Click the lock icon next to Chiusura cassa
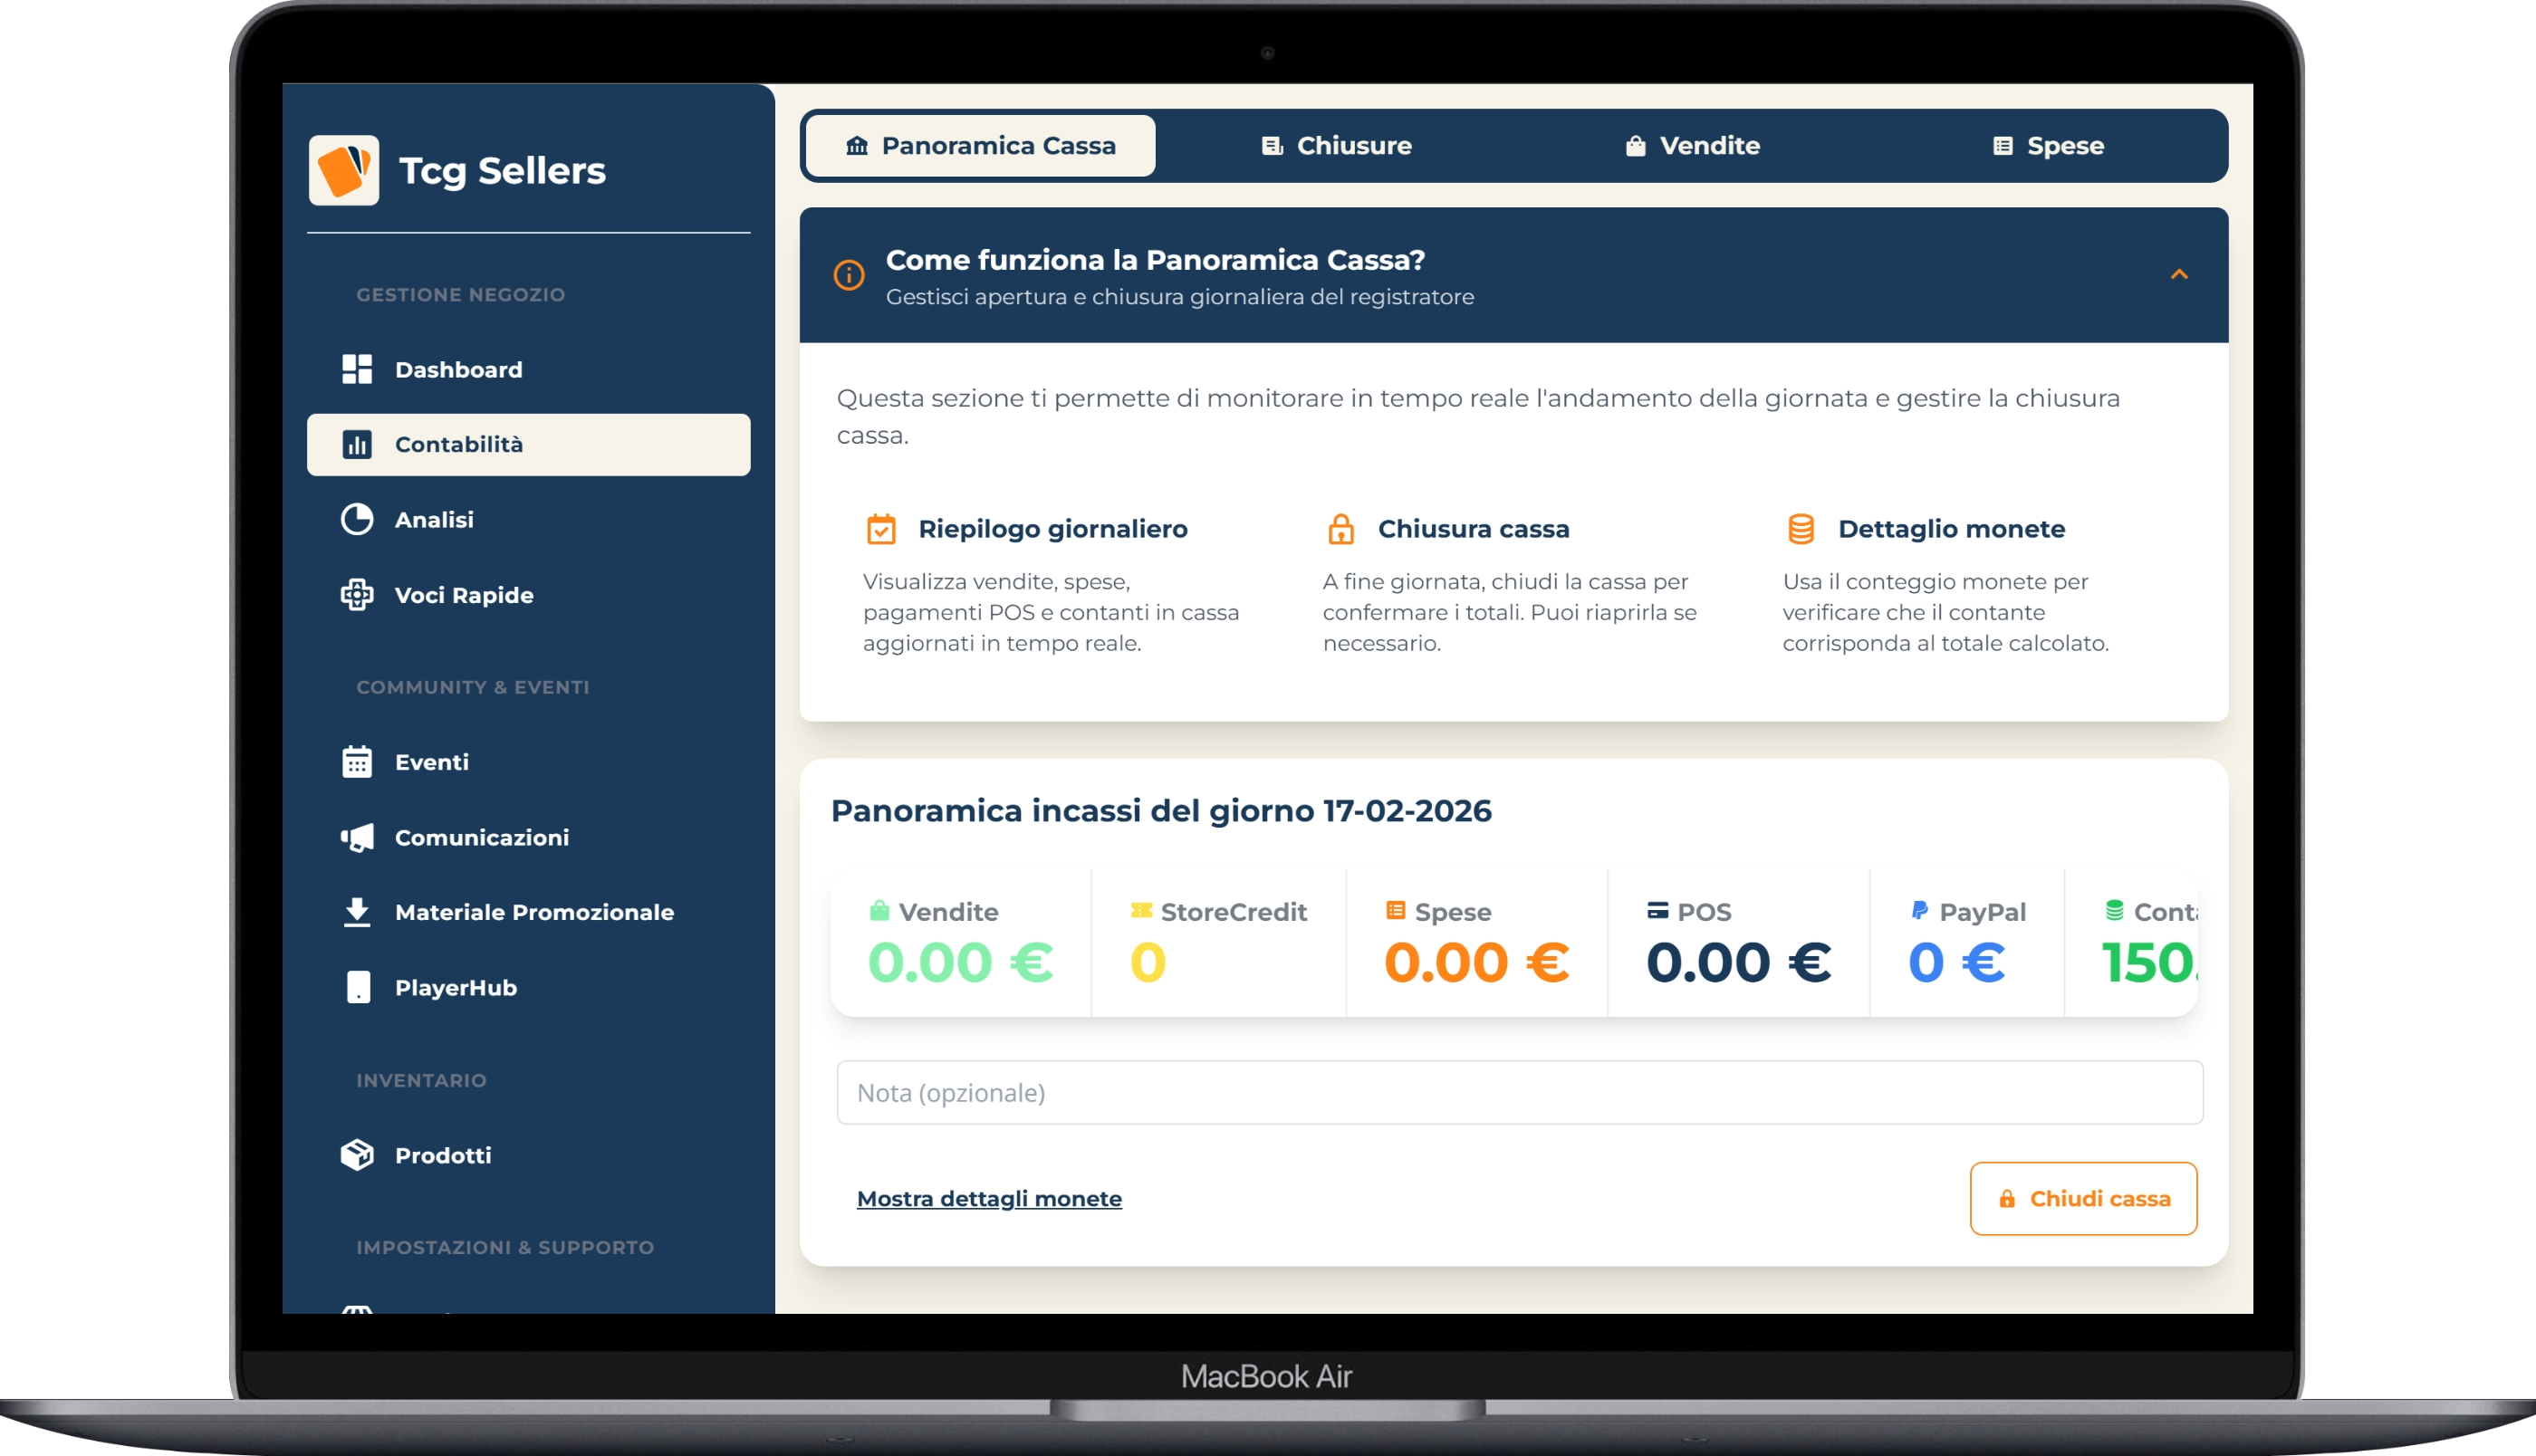This screenshot has width=2536, height=1456. [1340, 528]
